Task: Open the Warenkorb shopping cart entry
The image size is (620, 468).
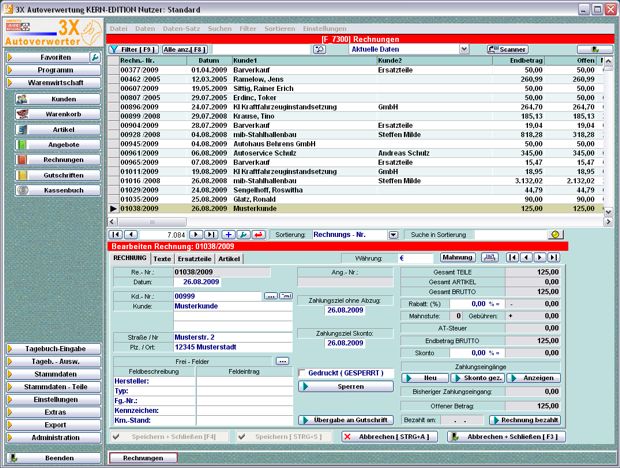Action: click(58, 114)
